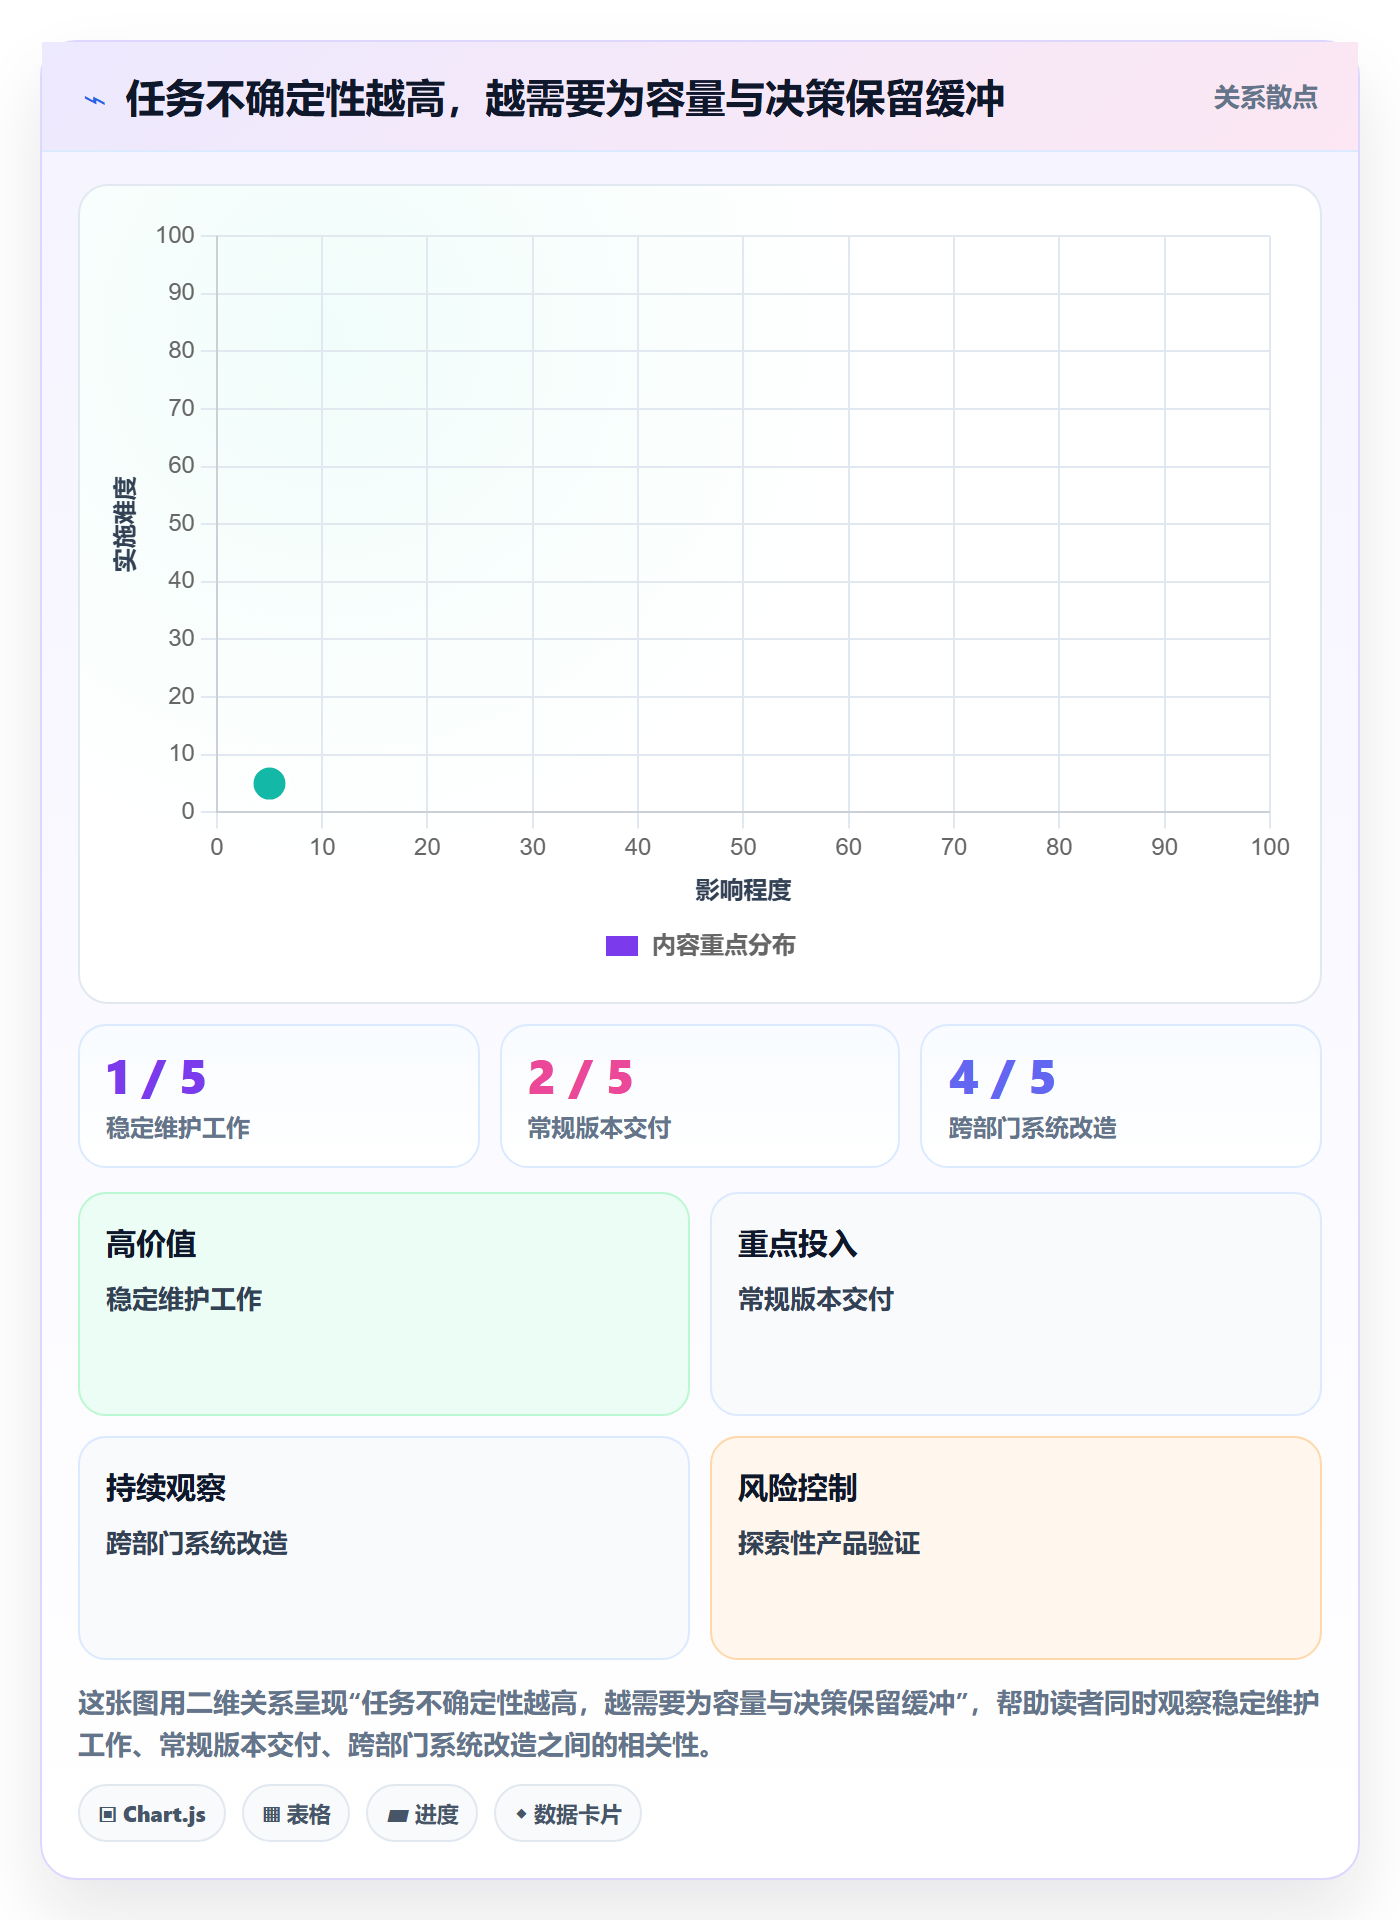Screen dimensions: 1400x1920
Task: Select the 4 / 5 跨部门系统改造 card
Action: [x=1121, y=1096]
